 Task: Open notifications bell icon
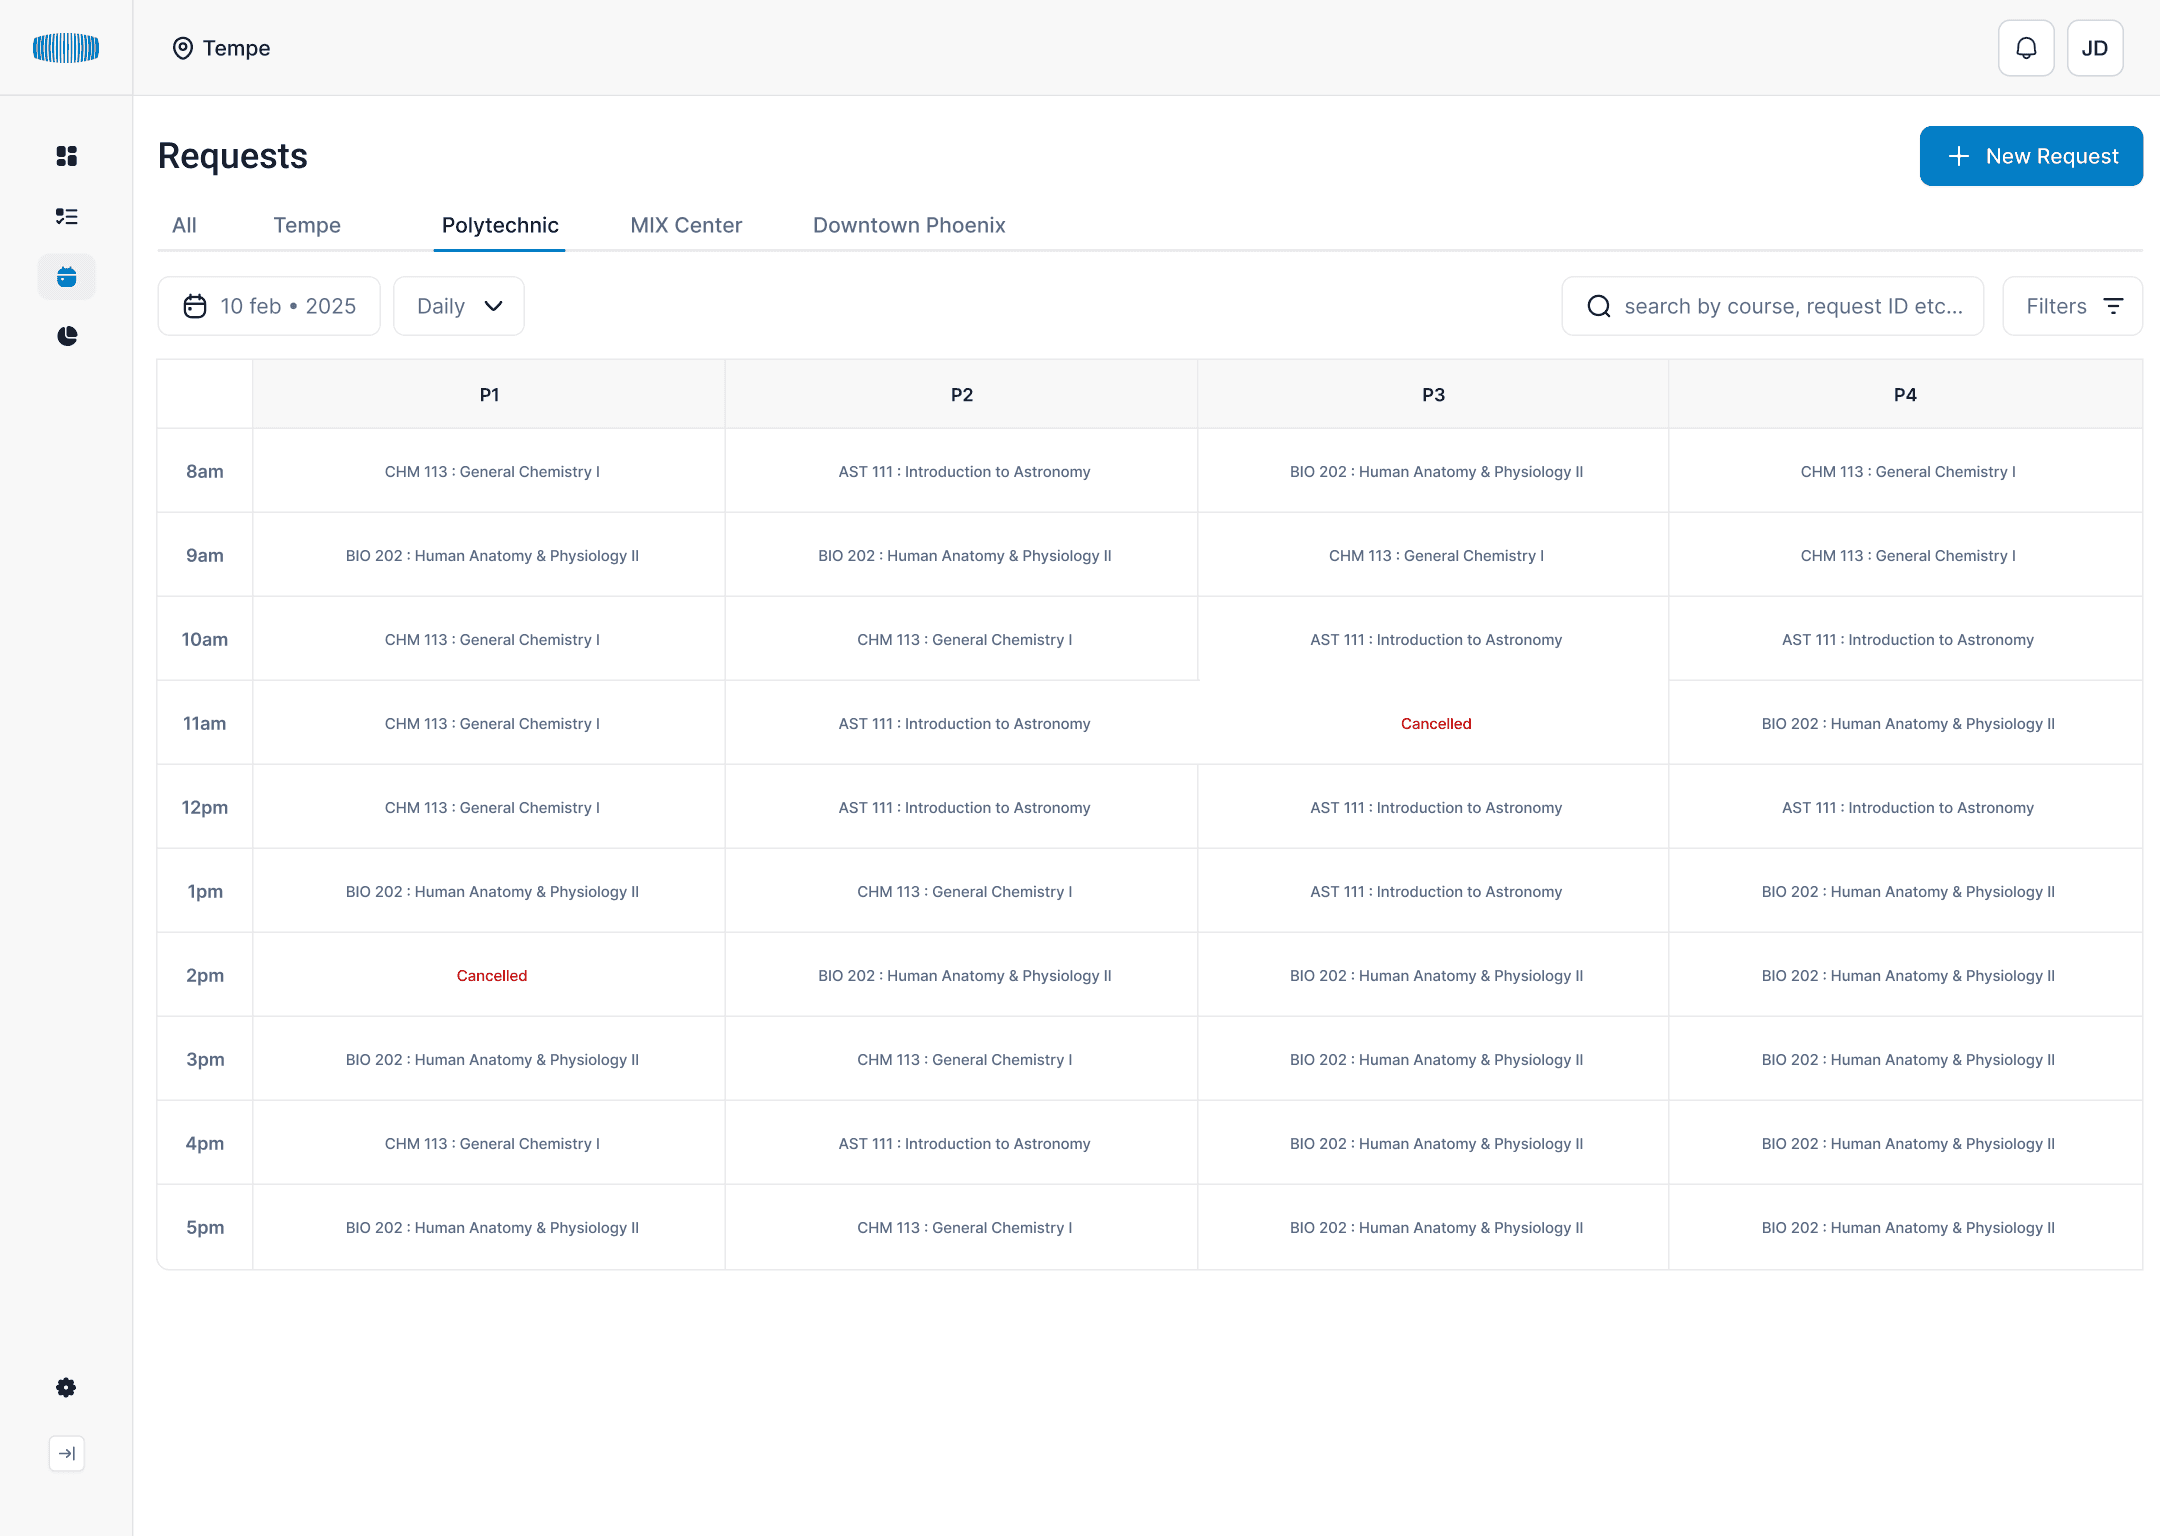[x=2026, y=48]
